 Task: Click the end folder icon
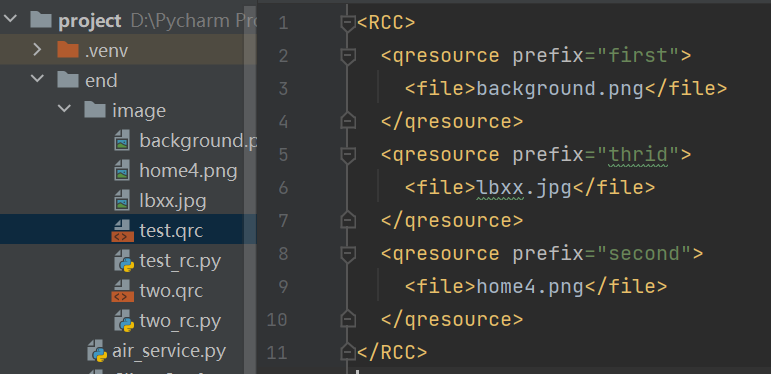coord(68,80)
